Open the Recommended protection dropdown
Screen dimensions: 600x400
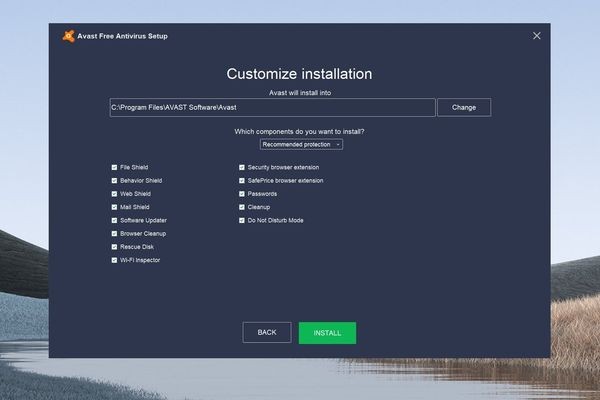(301, 144)
